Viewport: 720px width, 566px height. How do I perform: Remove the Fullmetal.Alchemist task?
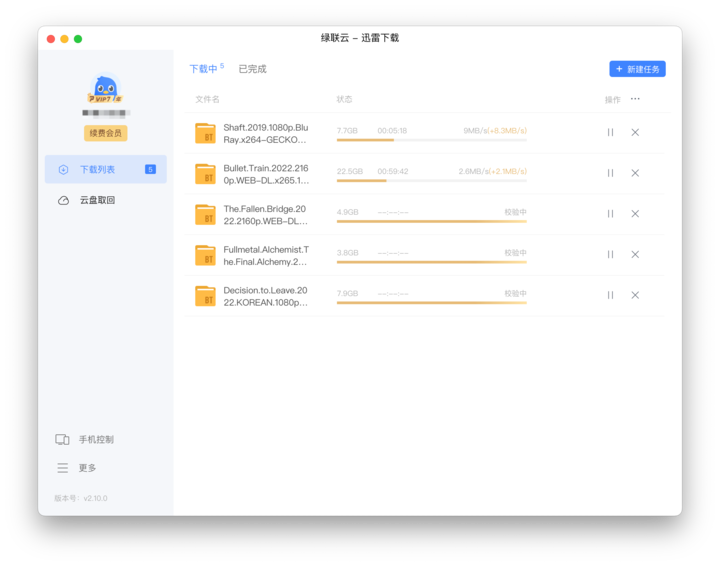pos(635,254)
